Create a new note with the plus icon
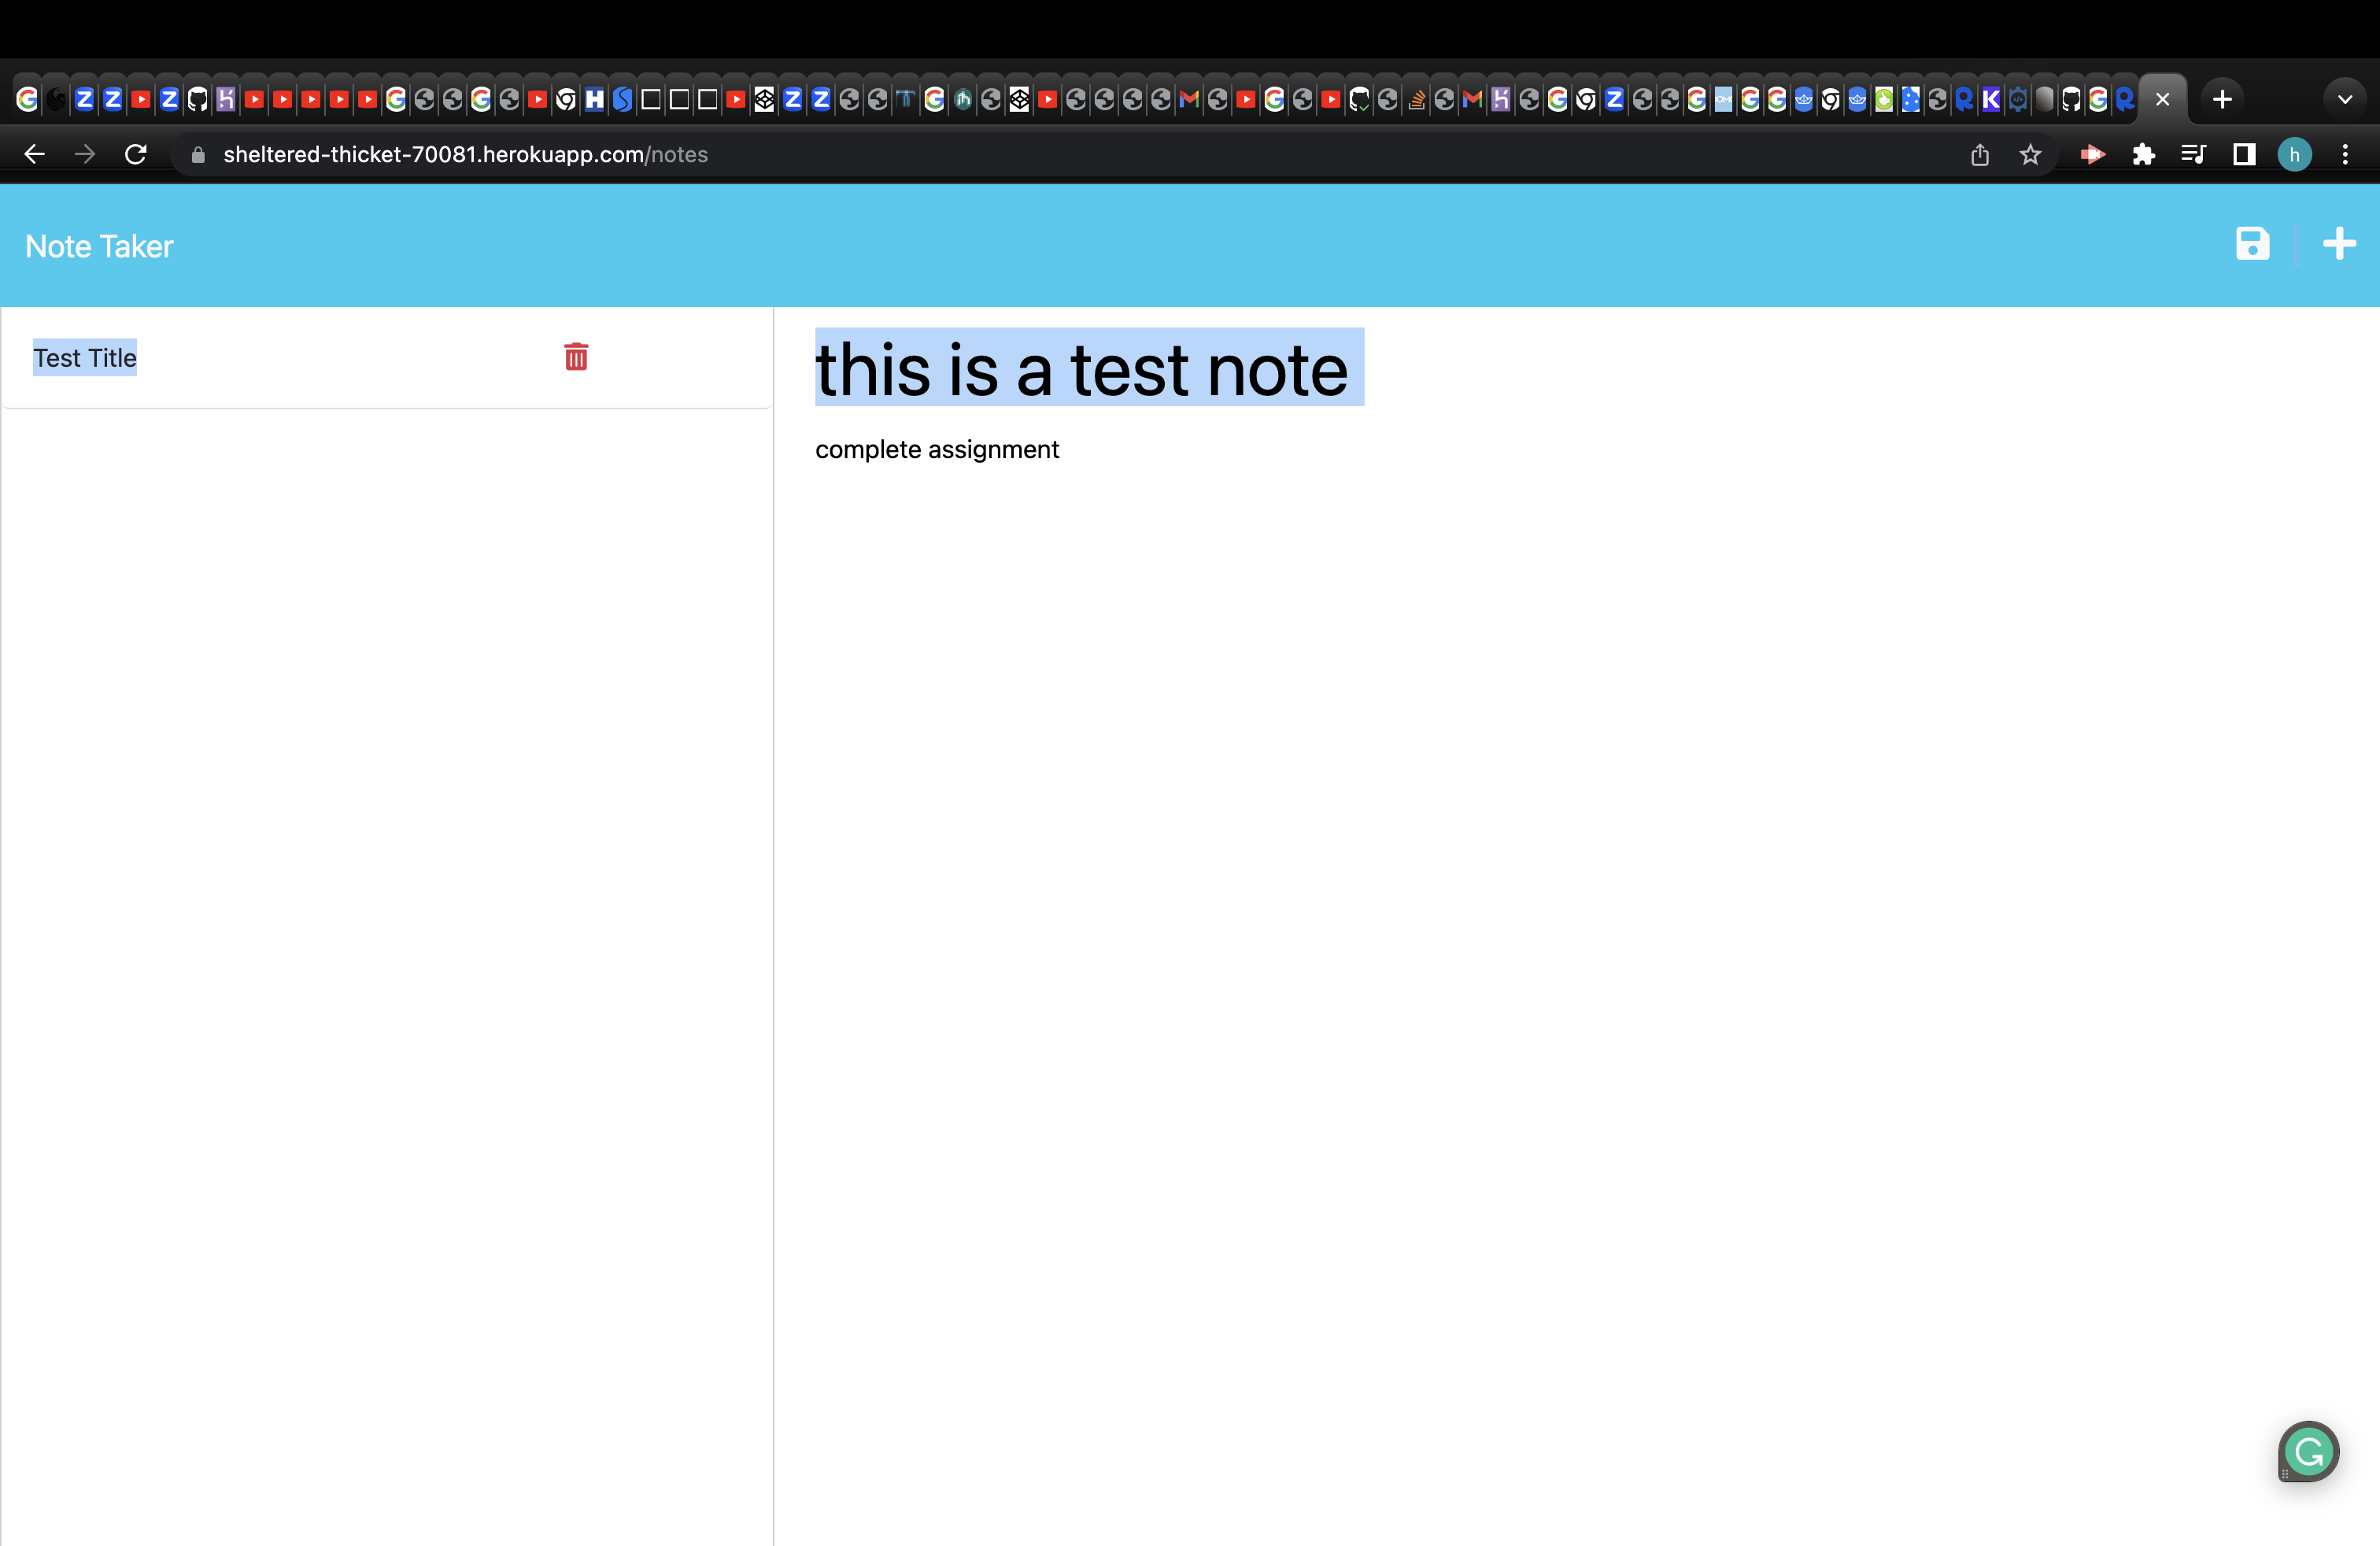The image size is (2380, 1546). [x=2340, y=243]
